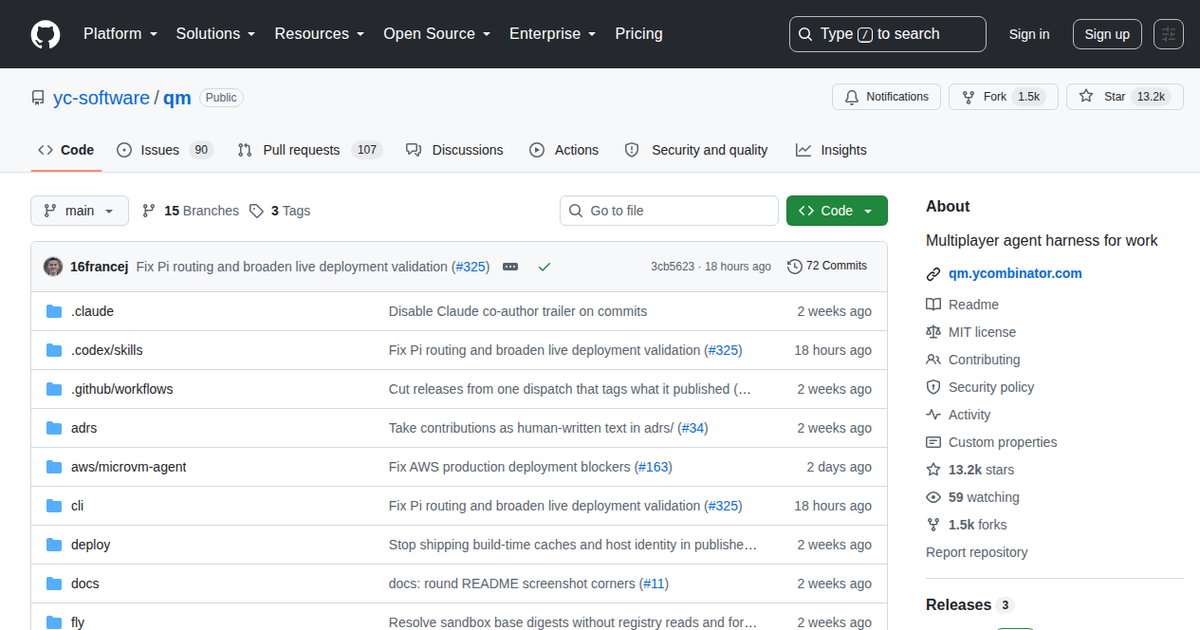Click folder icon beside docs
This screenshot has height=630, width=1200.
tap(54, 584)
